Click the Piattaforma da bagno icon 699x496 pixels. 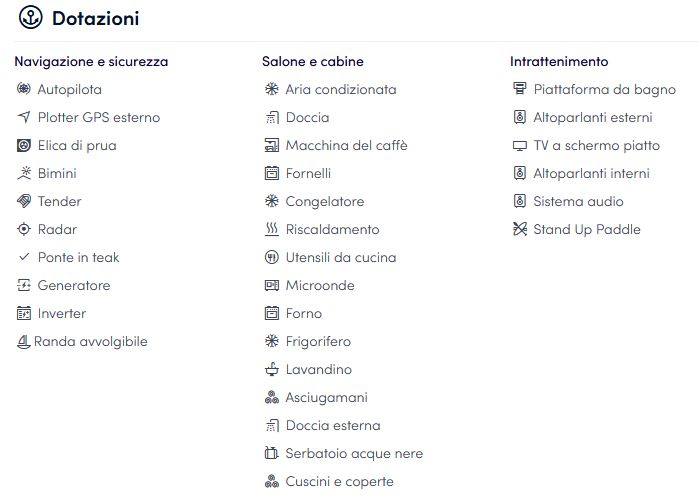(519, 89)
